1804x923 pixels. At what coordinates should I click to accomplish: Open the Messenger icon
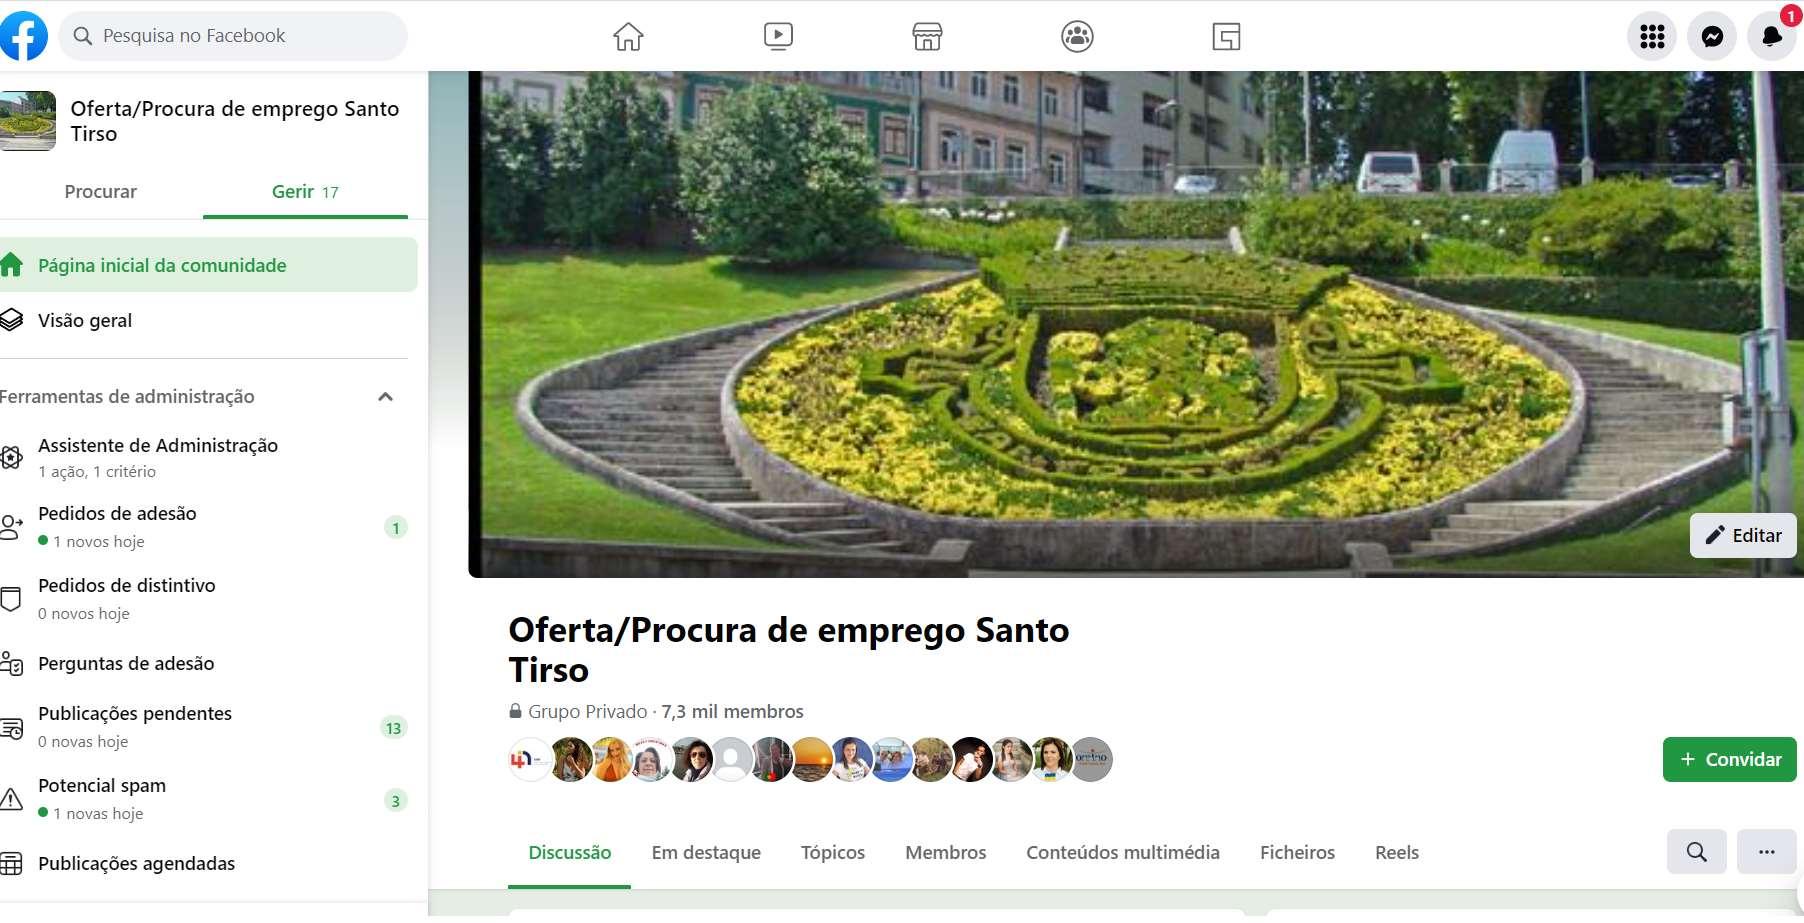click(x=1712, y=37)
